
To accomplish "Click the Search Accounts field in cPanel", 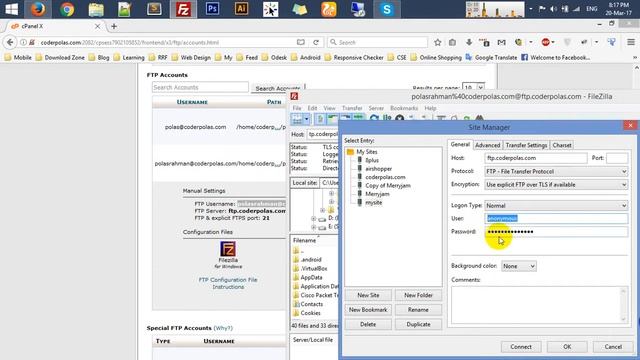I will click(200, 87).
